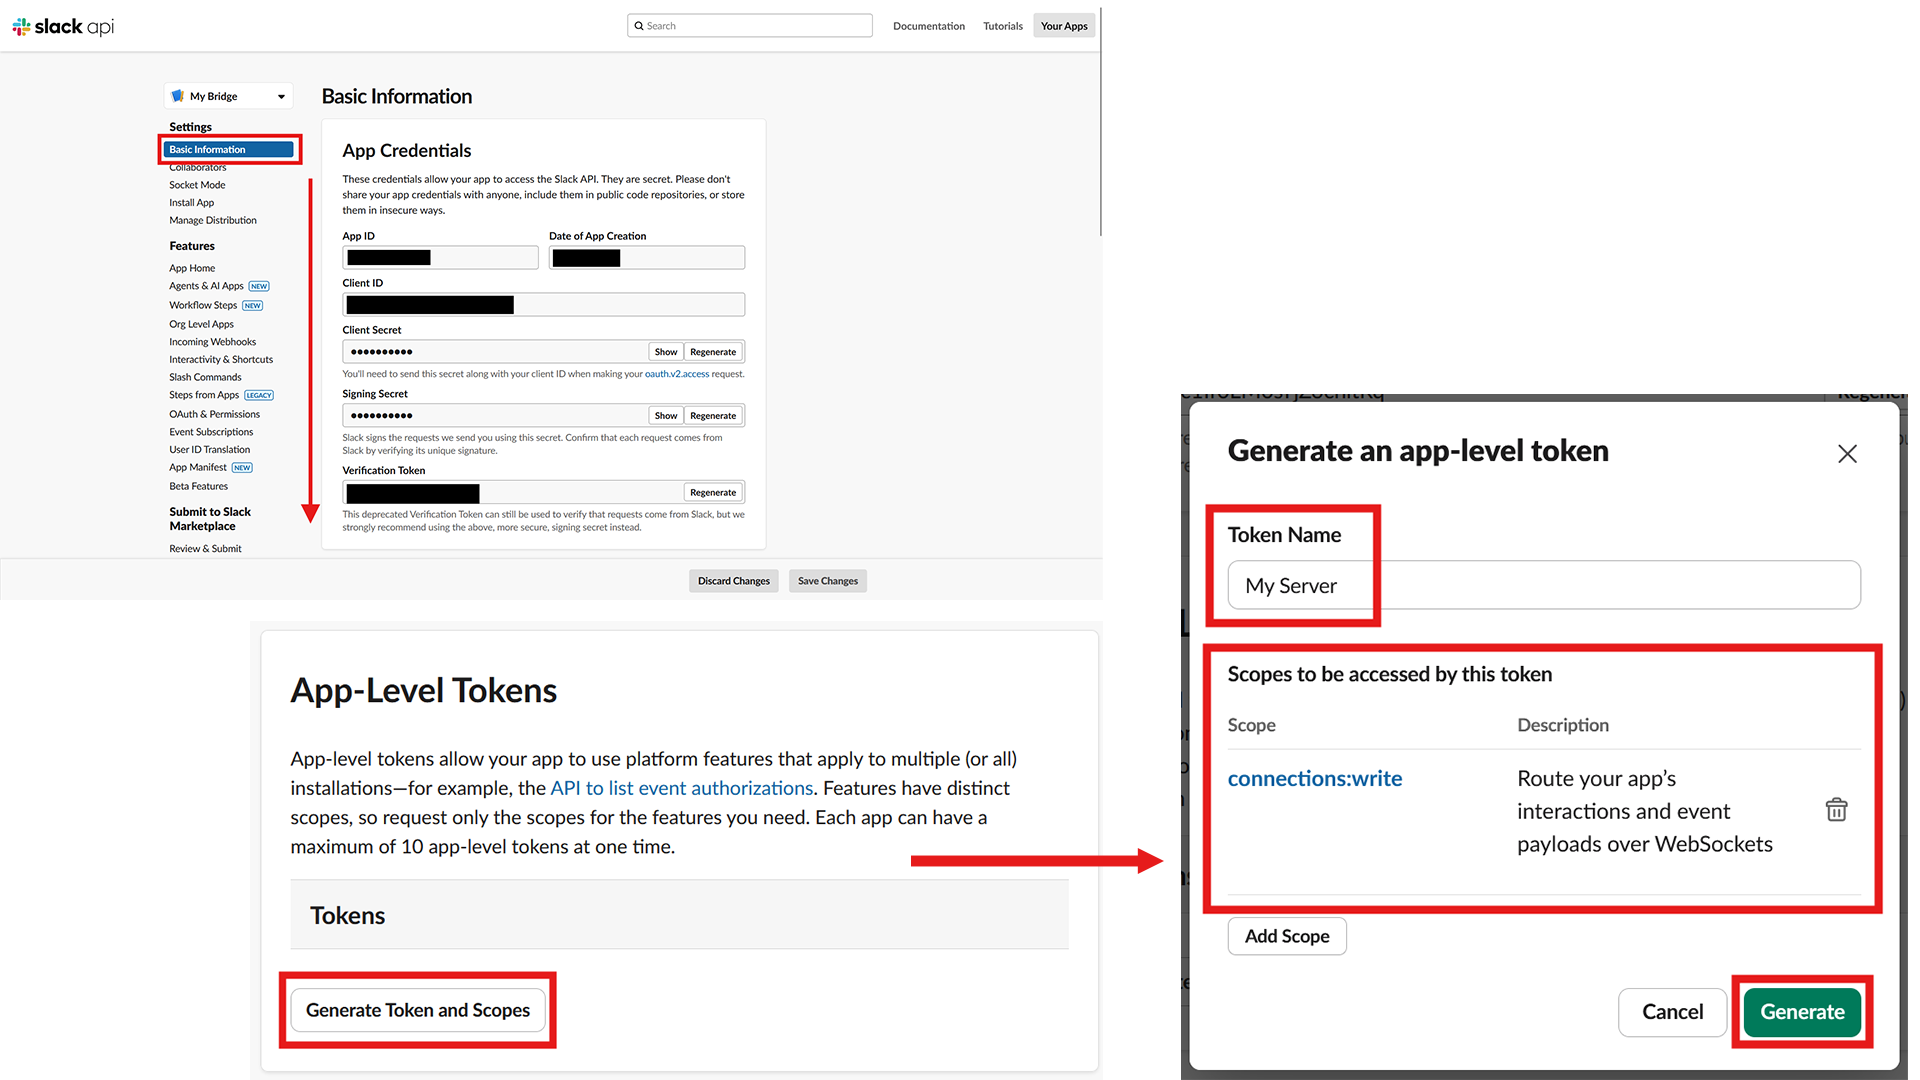Click the Slack API logo
Viewport: 1920px width, 1080px height.
pos(63,26)
